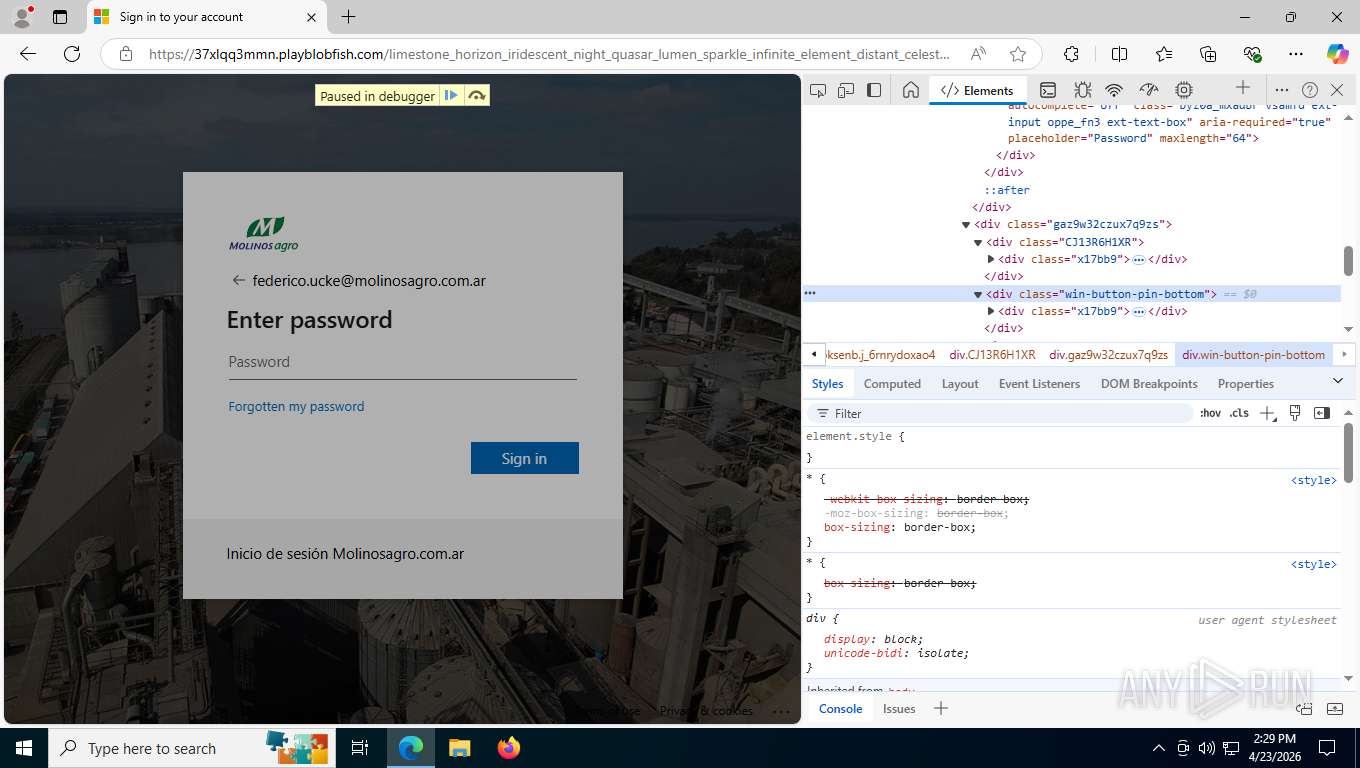
Task: Open the Console tool in top toolbar
Action: point(1048,90)
